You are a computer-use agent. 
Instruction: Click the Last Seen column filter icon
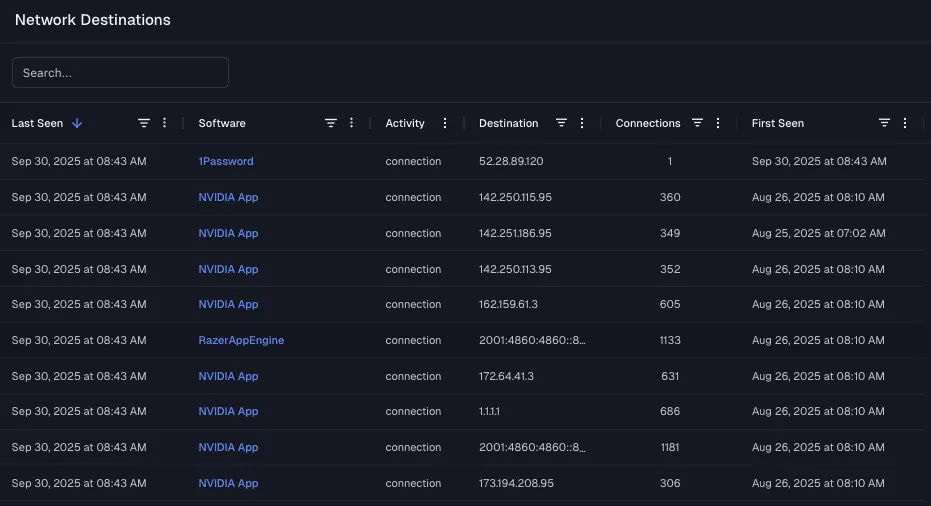coord(144,123)
